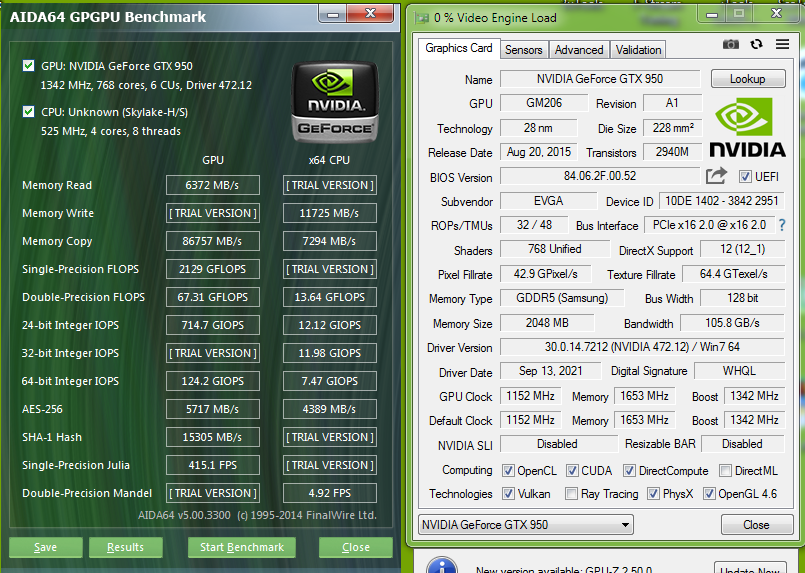Click the Bandwidth value 105.8 GB/s
805x573 pixels.
click(x=733, y=323)
